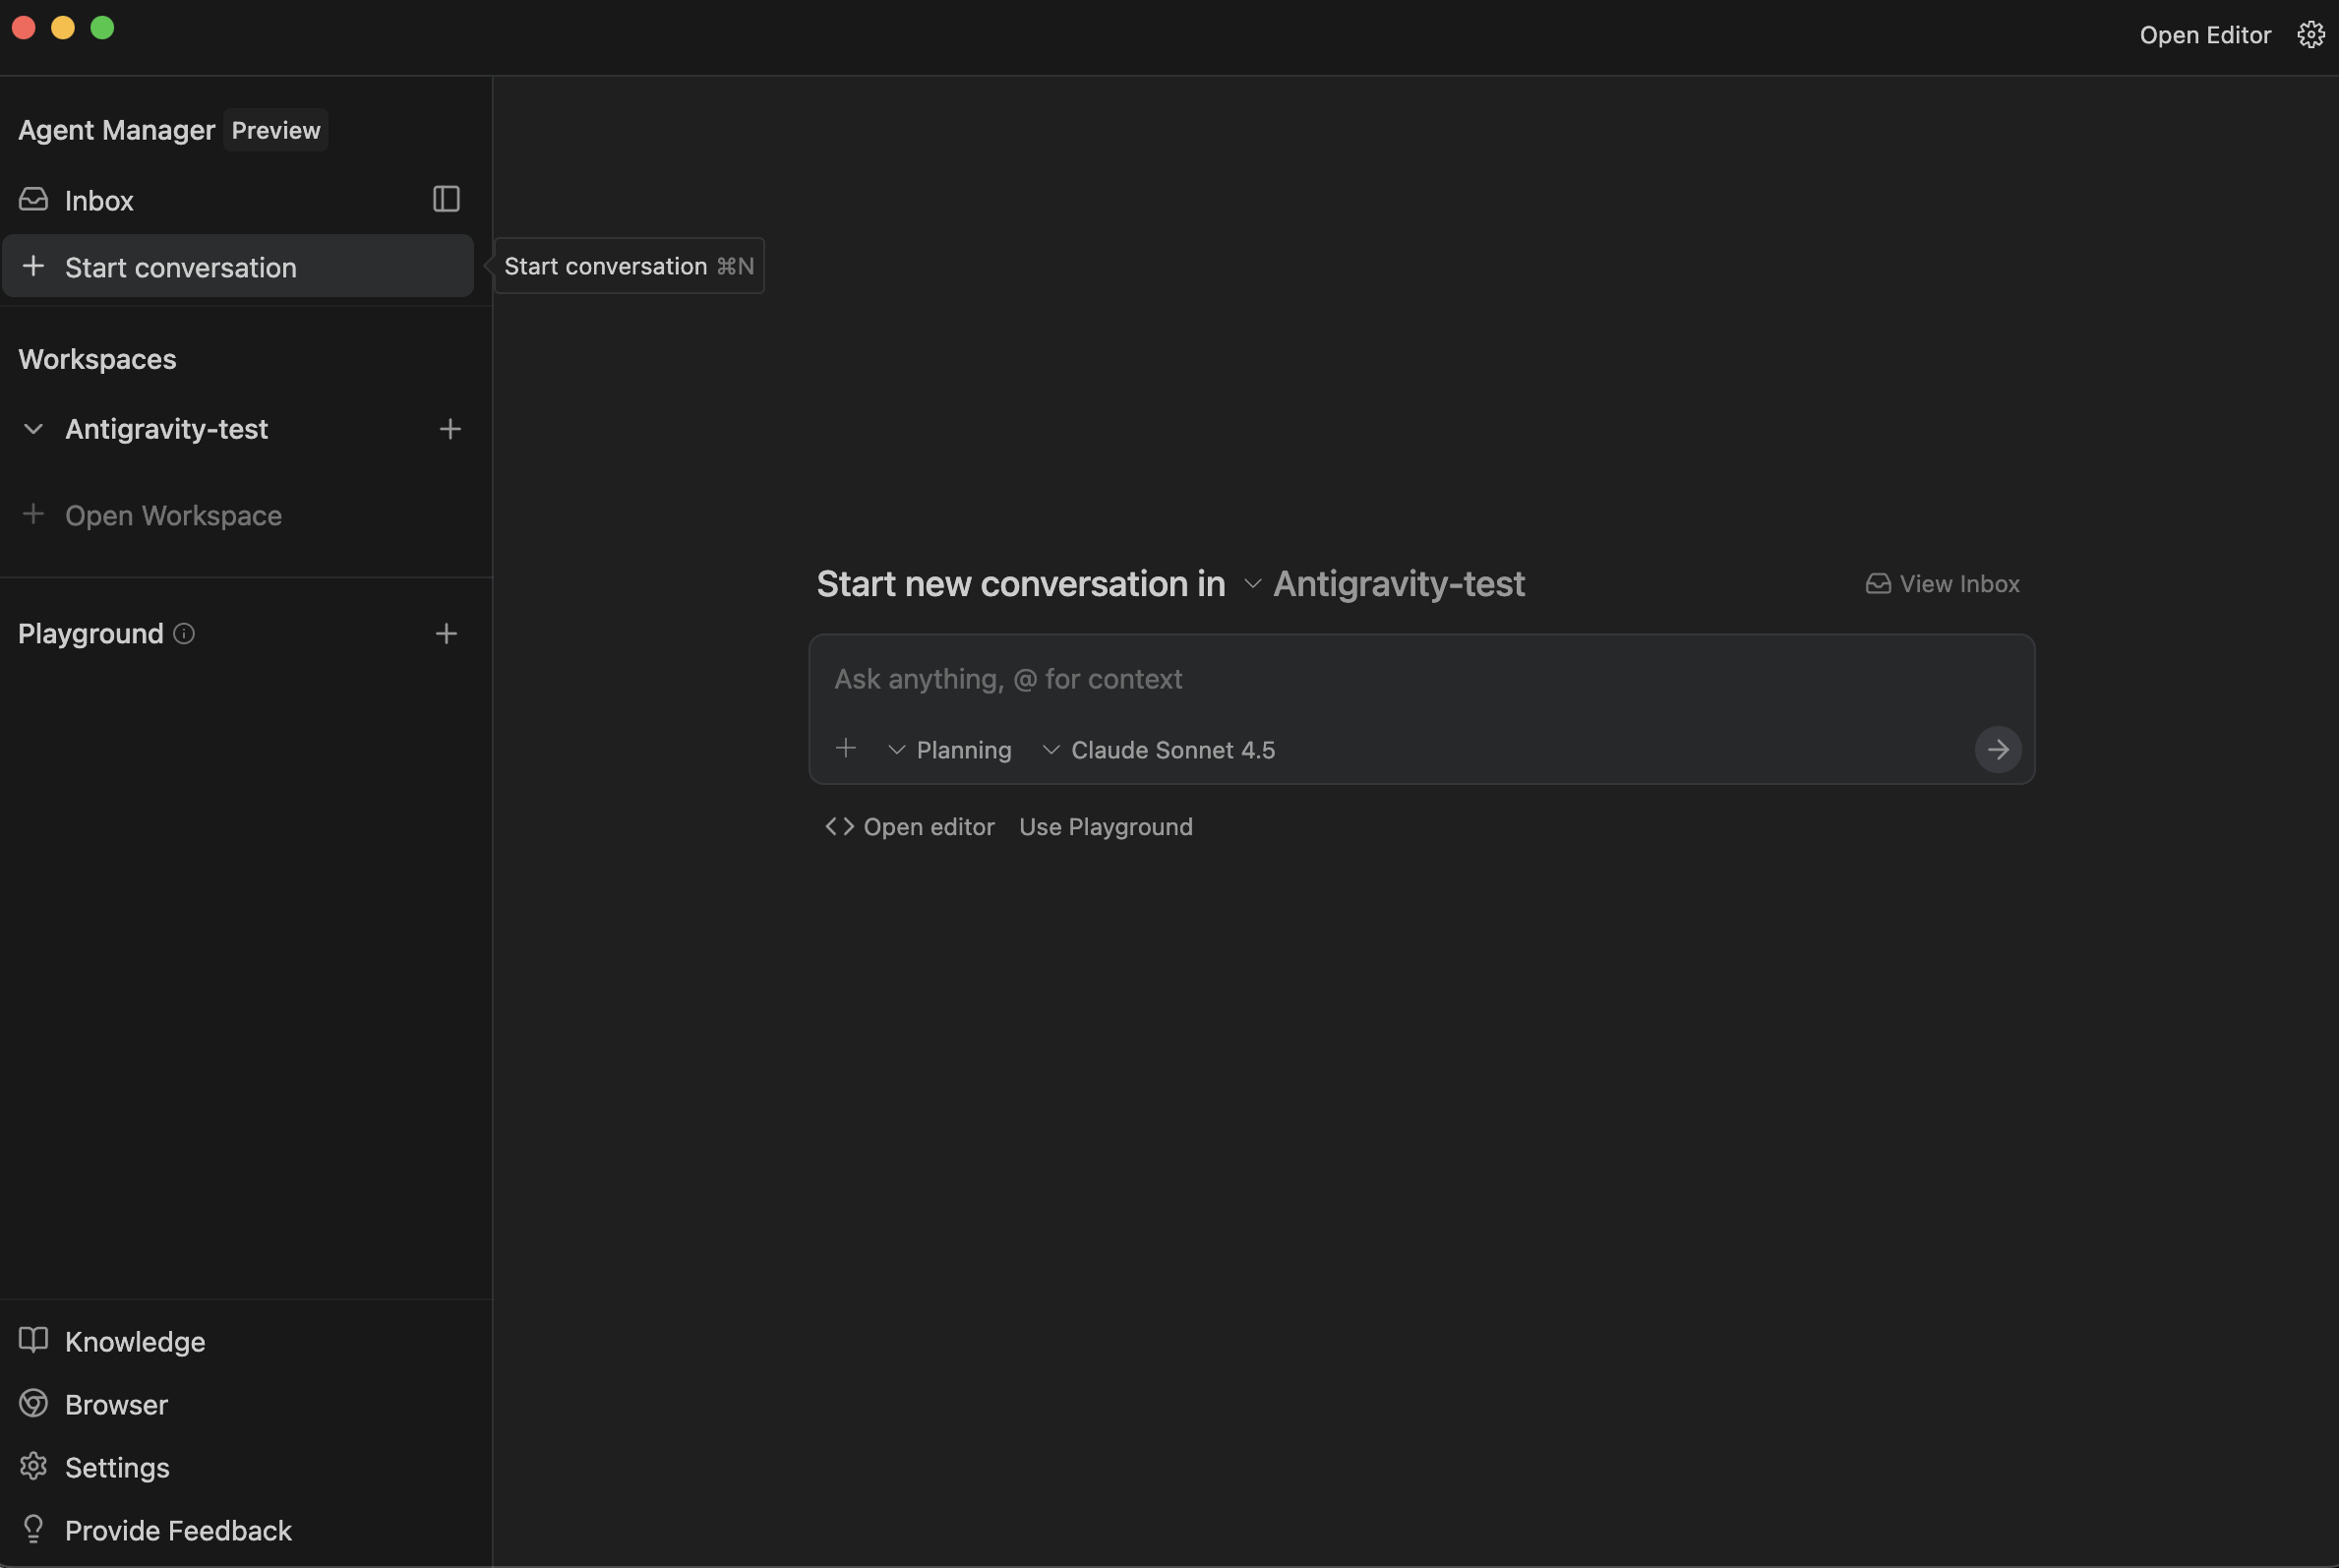Focus the 'Ask anything' input field

(1400, 679)
